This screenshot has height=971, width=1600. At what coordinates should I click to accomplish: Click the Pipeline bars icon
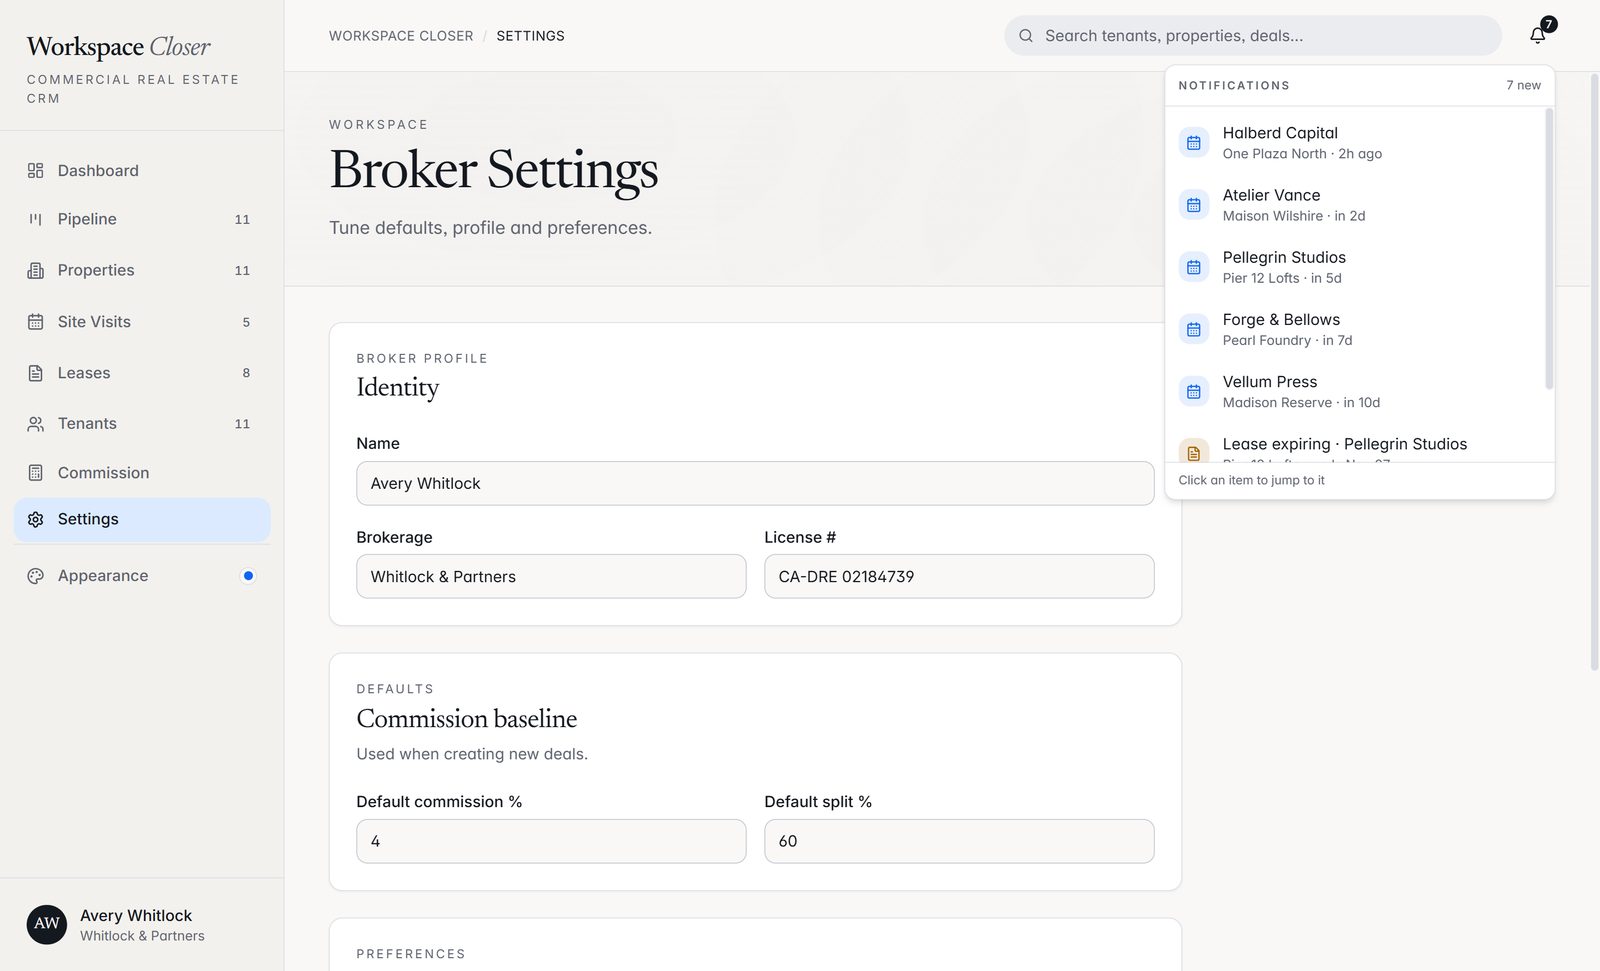coord(36,219)
